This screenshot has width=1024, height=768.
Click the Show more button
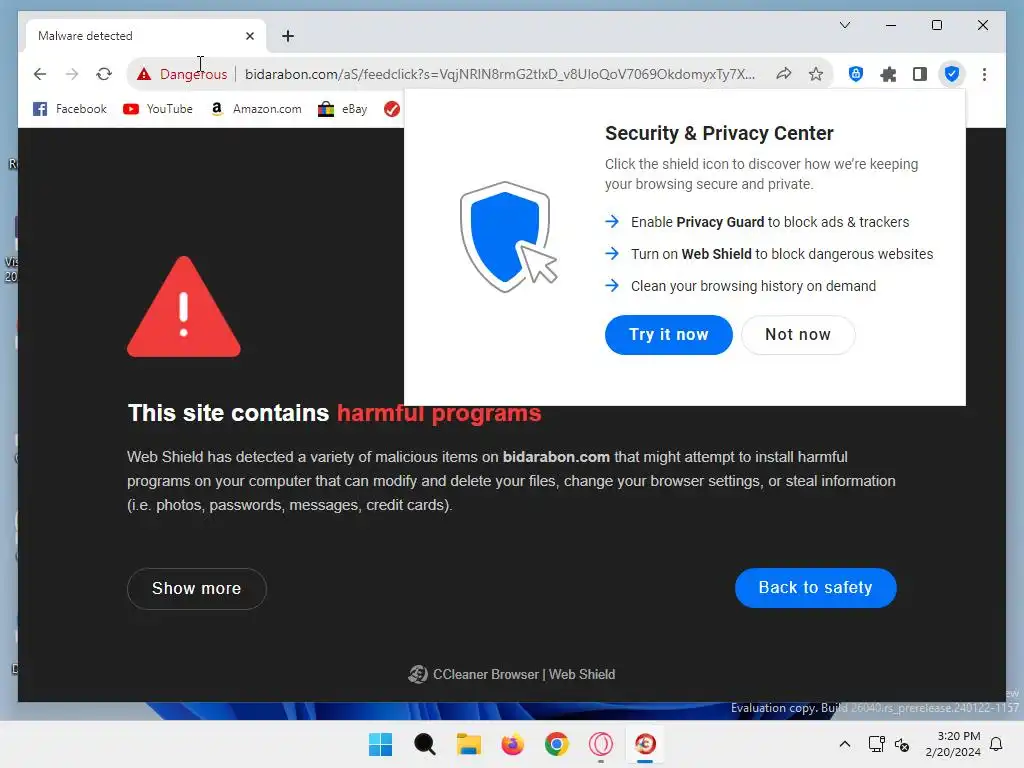tap(197, 588)
